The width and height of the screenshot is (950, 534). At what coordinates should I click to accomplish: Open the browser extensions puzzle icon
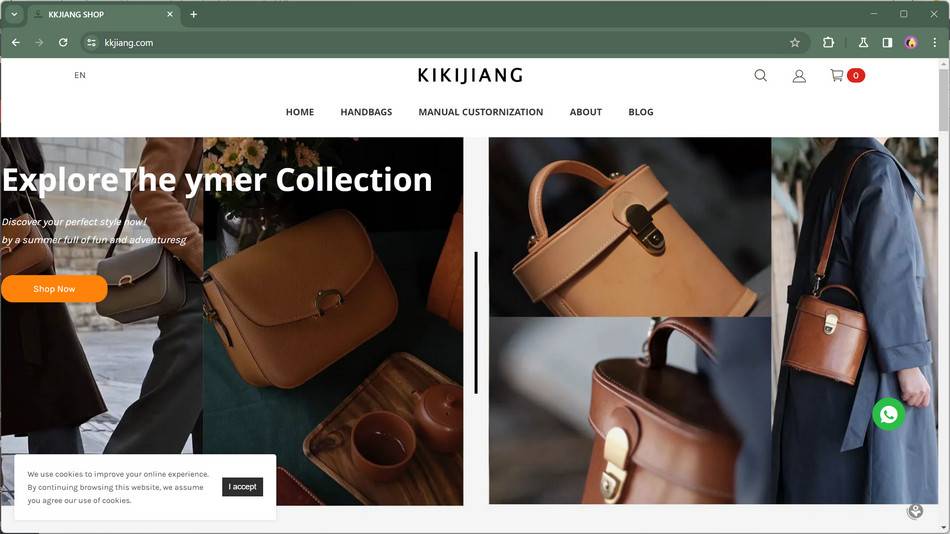pos(828,42)
